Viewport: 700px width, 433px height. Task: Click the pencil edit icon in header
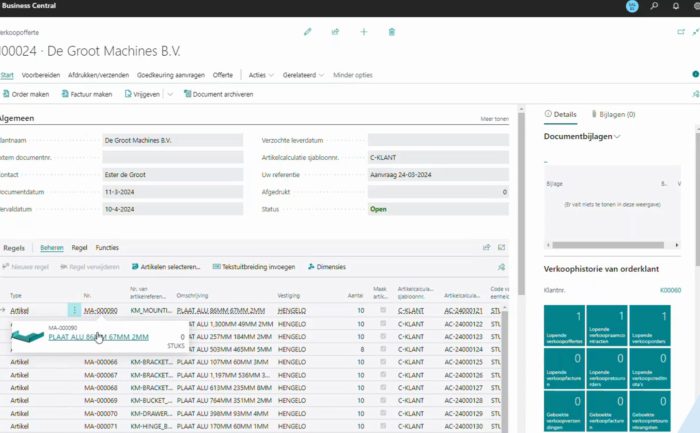point(308,32)
